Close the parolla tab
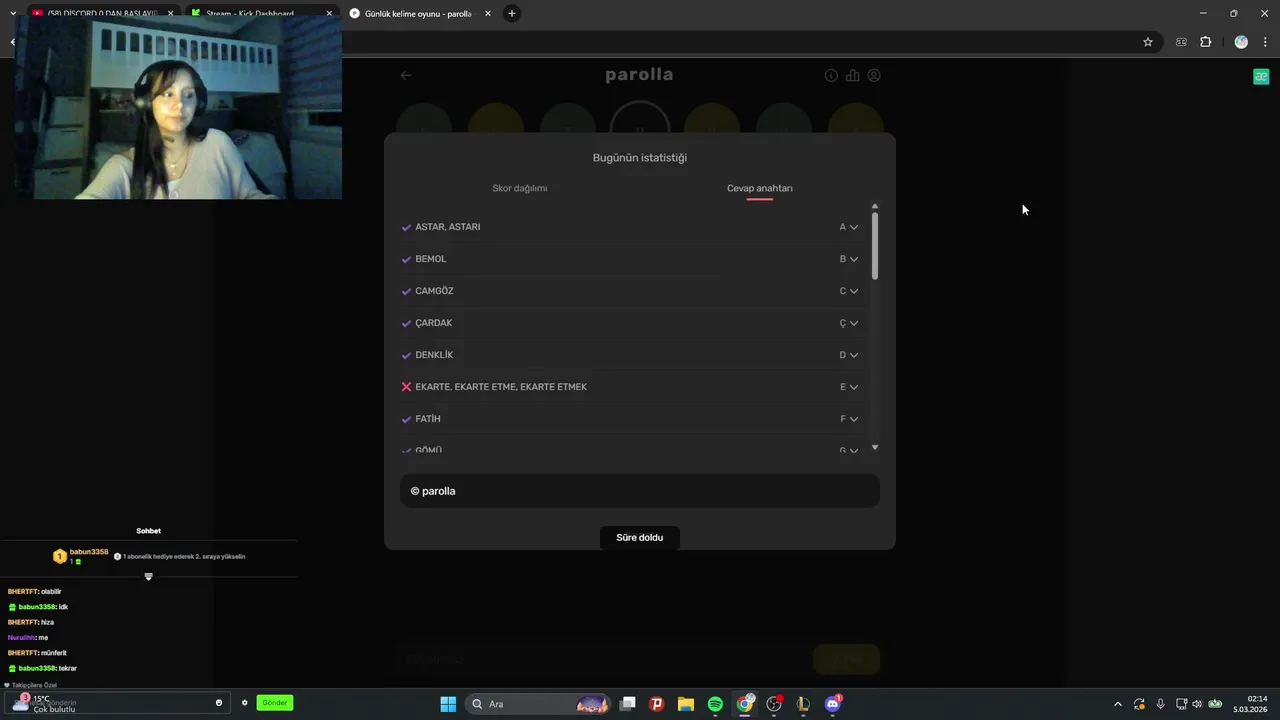1280x720 pixels. pos(487,14)
